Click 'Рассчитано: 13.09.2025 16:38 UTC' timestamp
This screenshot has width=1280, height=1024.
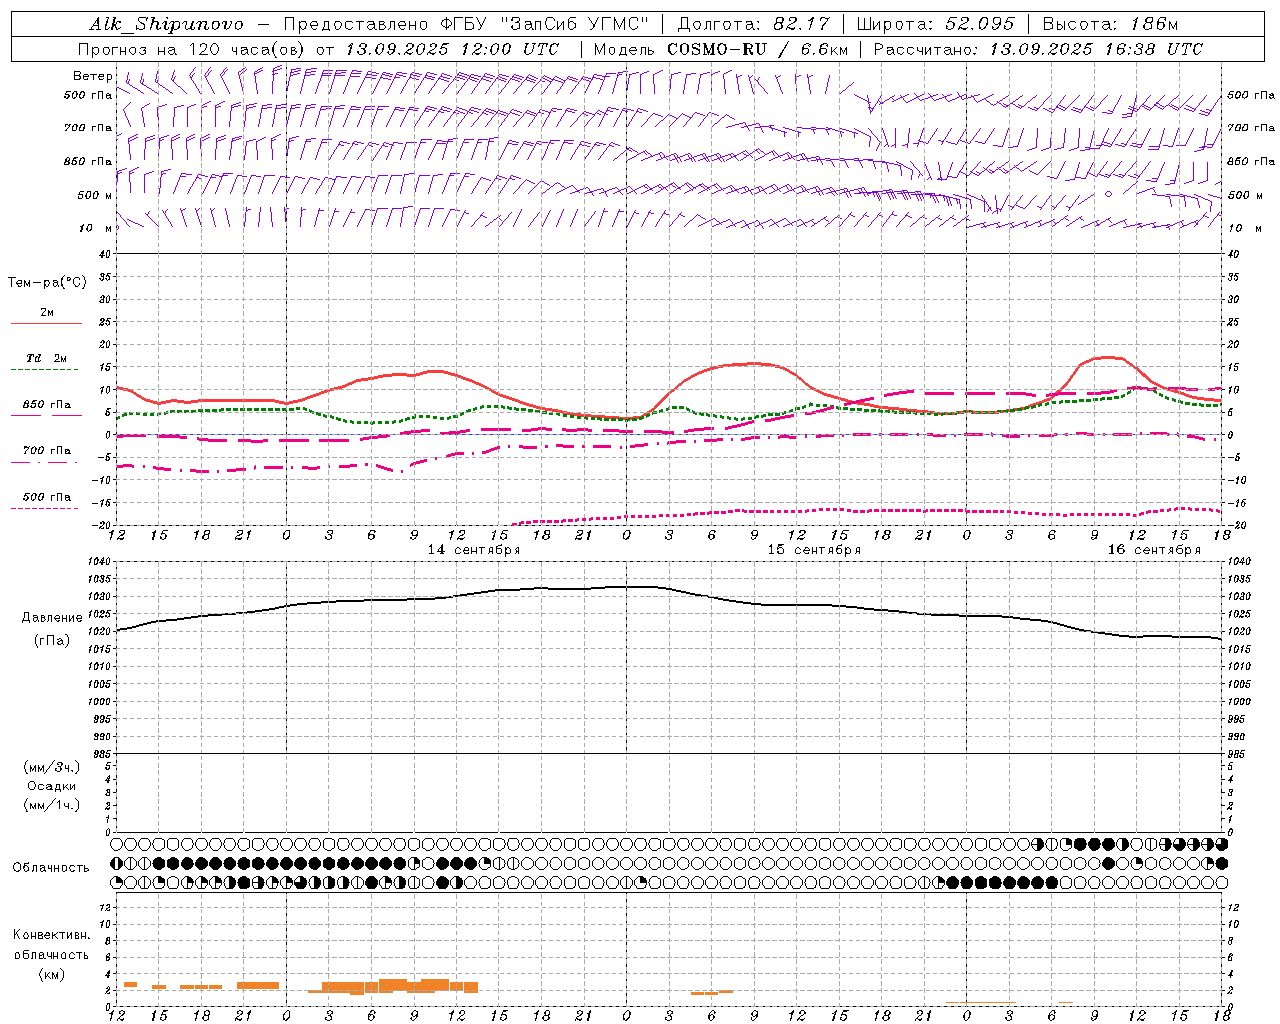pos(1038,49)
